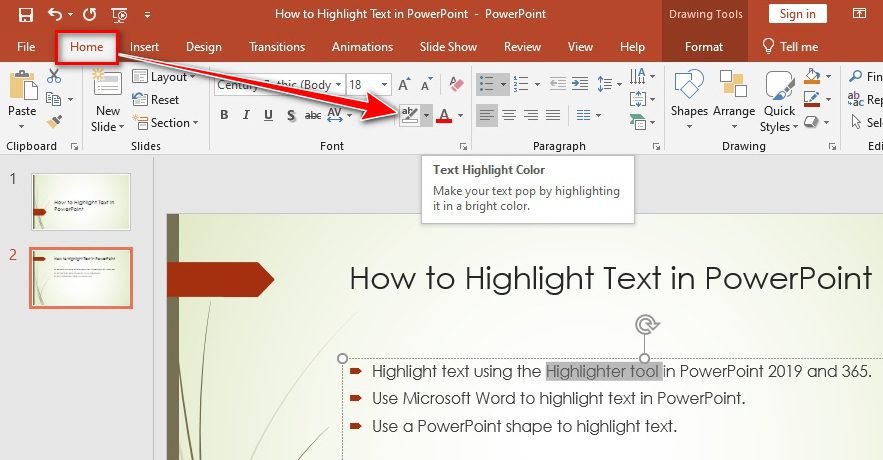This screenshot has height=460, width=883.
Task: Switch to the Animations tab
Action: (362, 47)
